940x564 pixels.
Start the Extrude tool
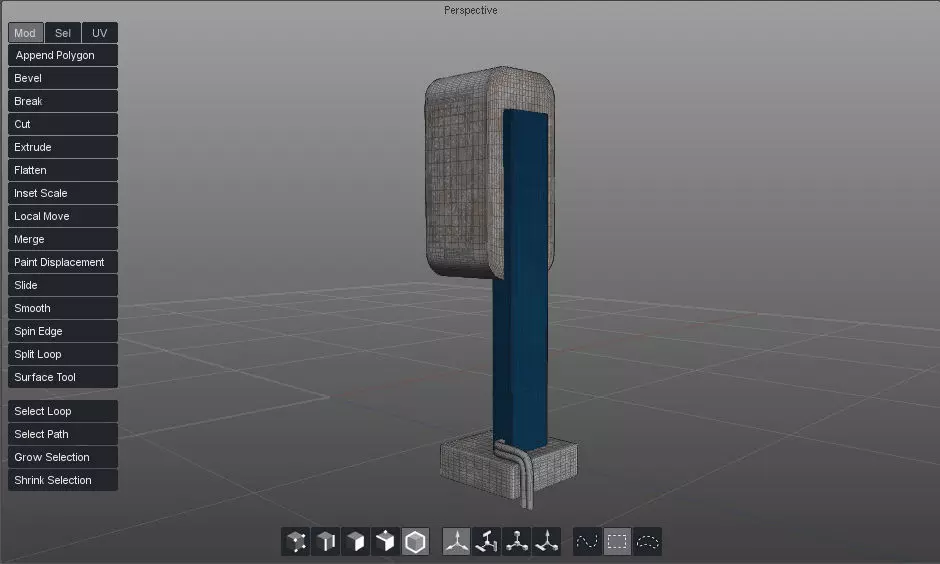click(x=63, y=147)
